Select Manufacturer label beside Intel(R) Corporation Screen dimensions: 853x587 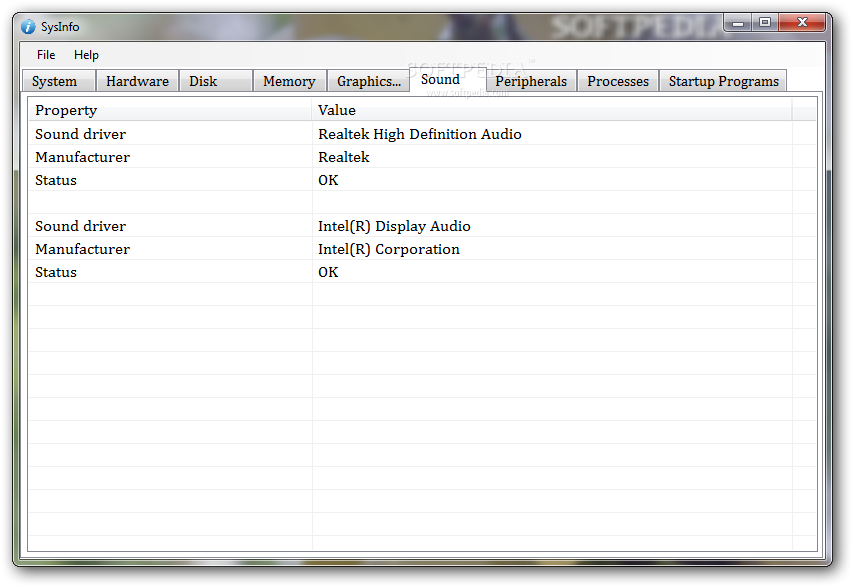(82, 249)
